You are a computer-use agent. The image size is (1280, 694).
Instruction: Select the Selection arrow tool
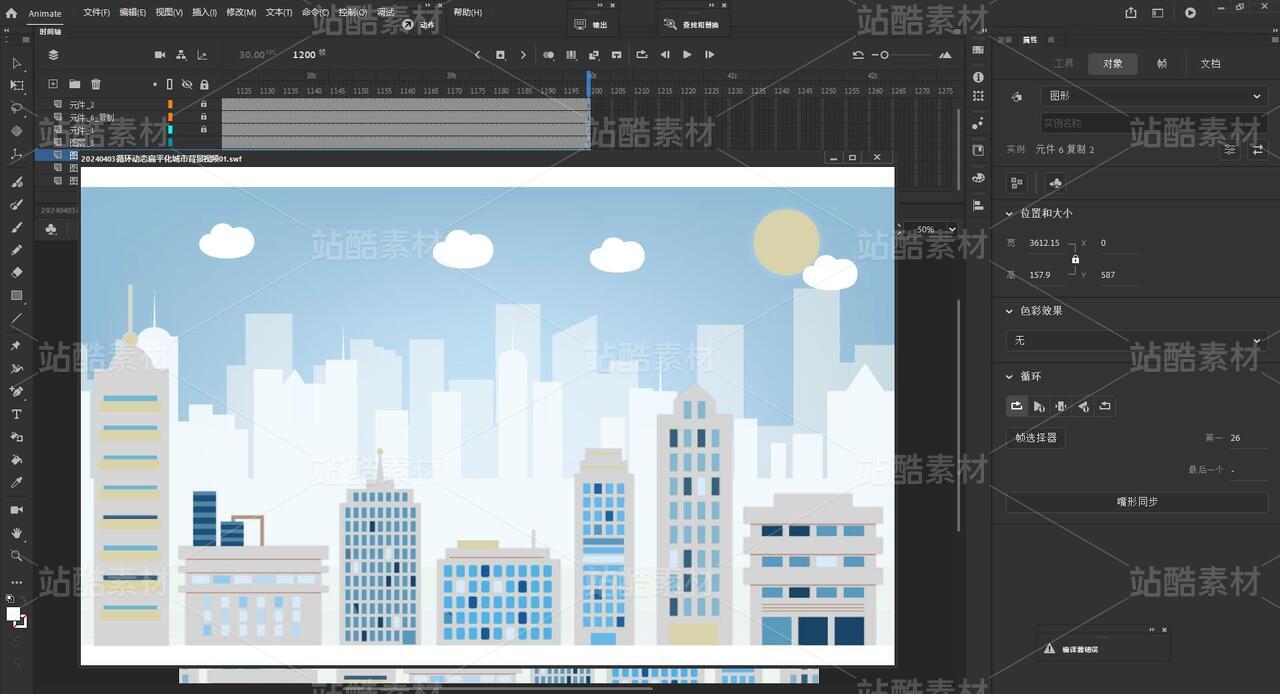[x=16, y=63]
